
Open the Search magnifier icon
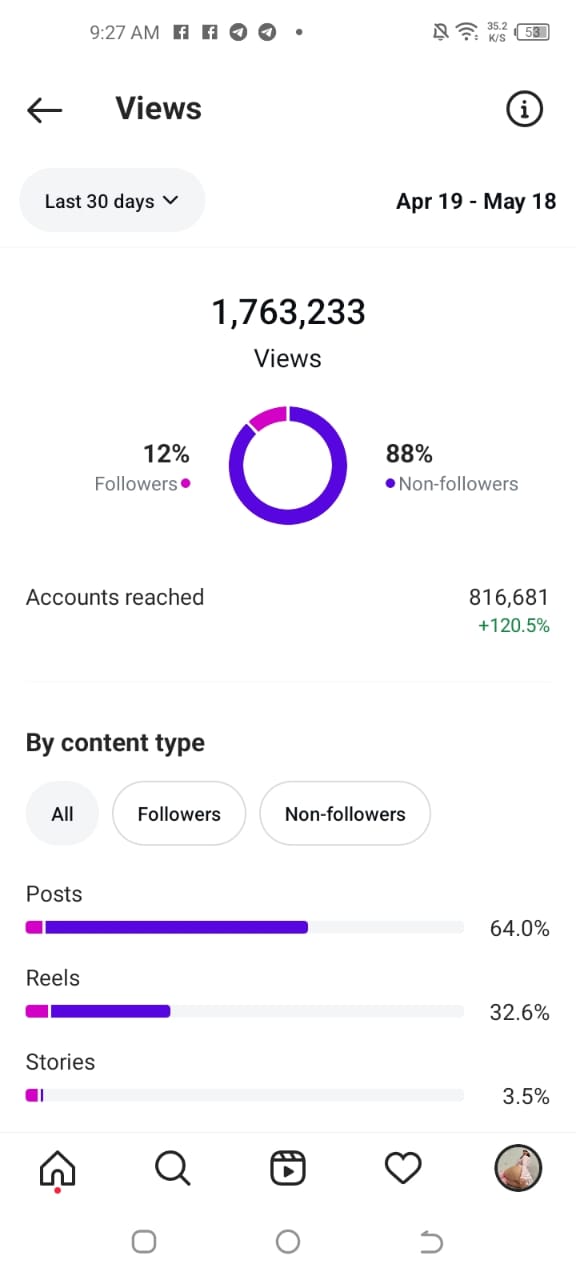[x=172, y=1168]
